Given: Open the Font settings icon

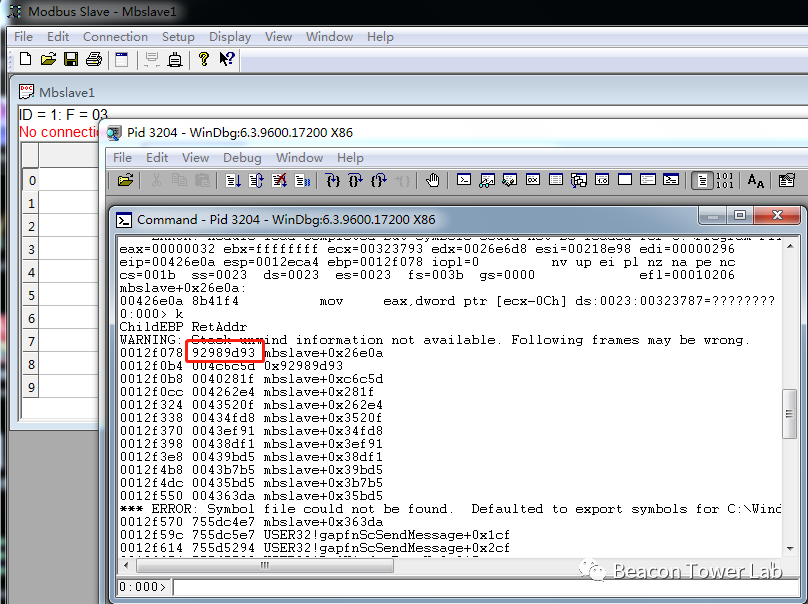Looking at the screenshot, I should click(x=756, y=180).
